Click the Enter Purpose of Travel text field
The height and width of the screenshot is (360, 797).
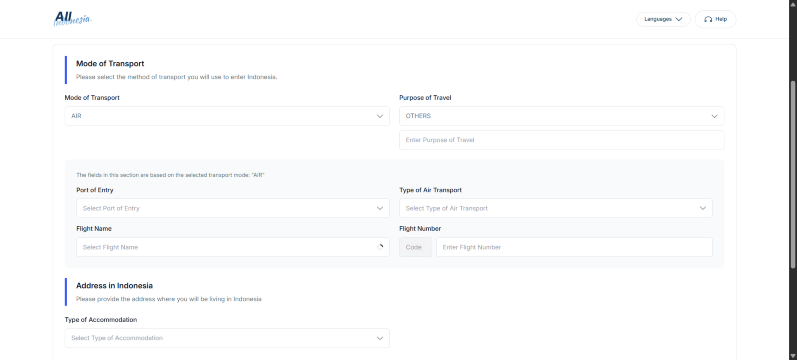click(x=562, y=140)
